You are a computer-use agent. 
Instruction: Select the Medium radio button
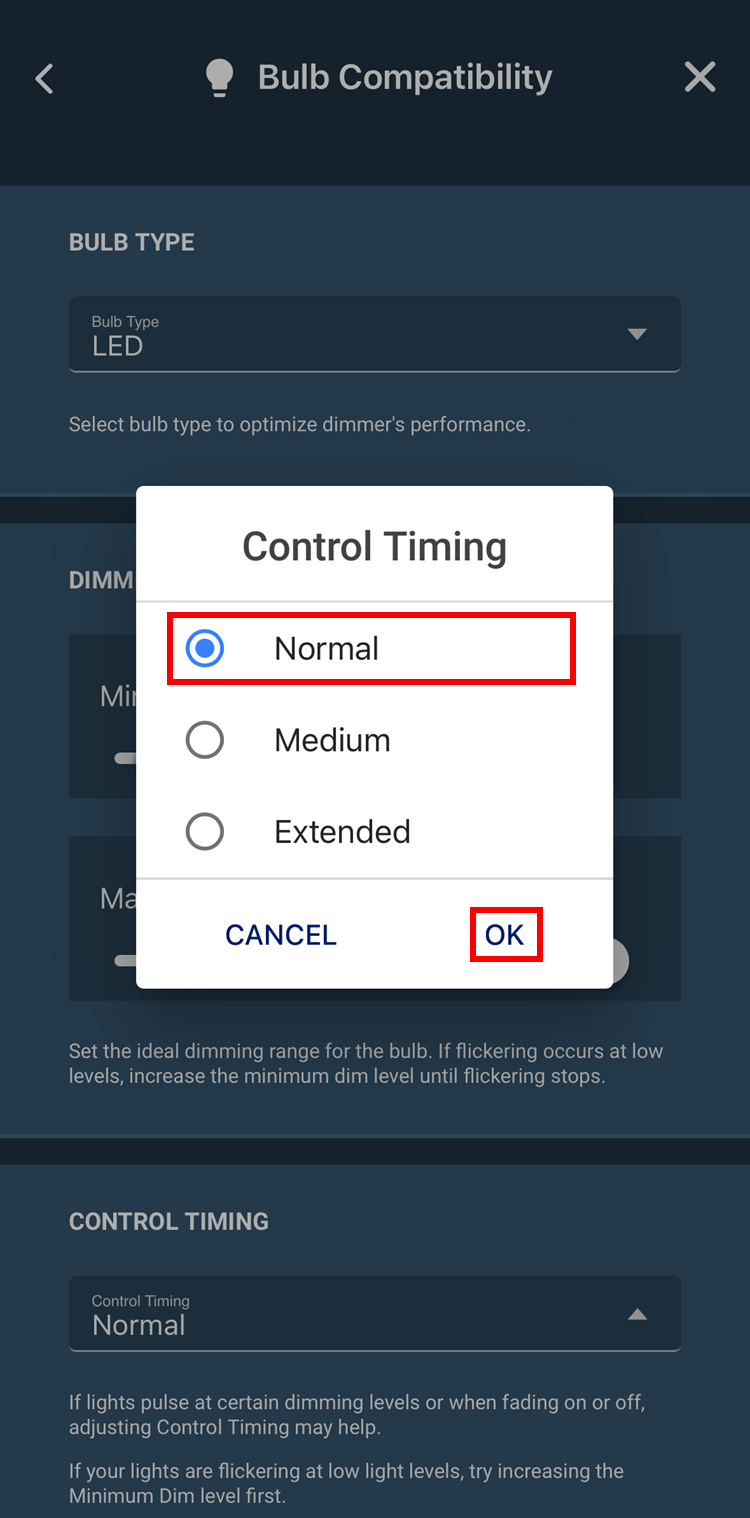[205, 741]
